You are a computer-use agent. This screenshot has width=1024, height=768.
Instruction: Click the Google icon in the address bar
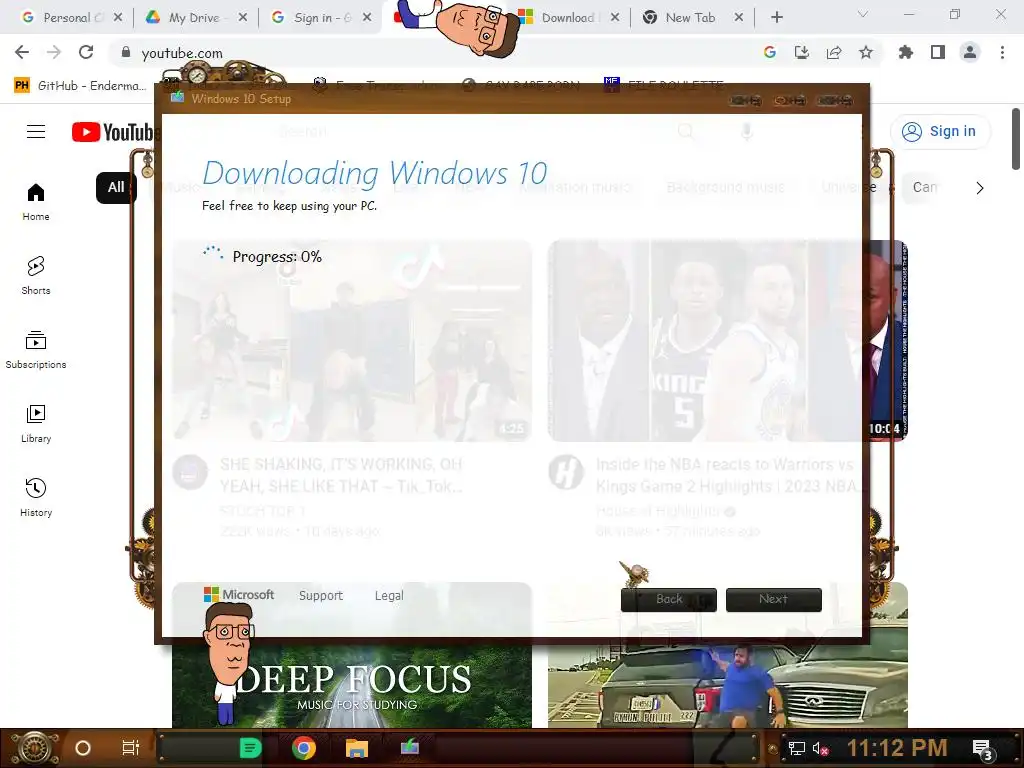tap(769, 52)
